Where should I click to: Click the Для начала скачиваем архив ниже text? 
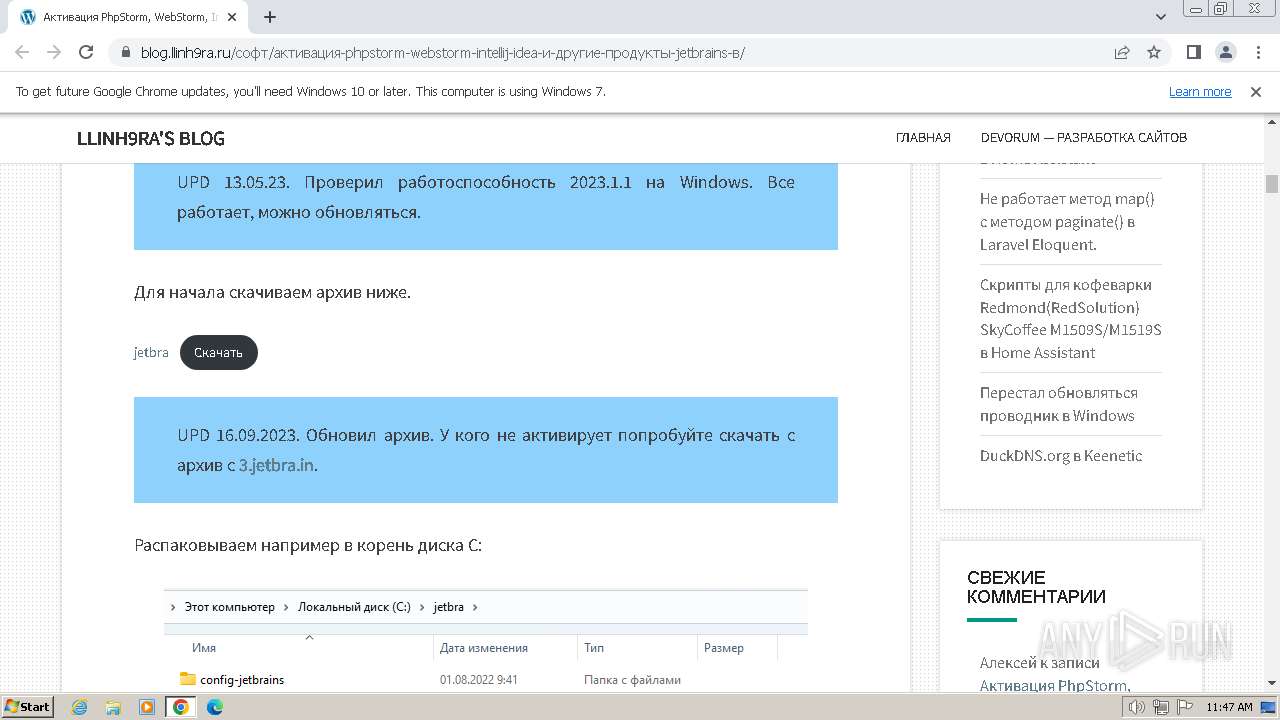272,293
